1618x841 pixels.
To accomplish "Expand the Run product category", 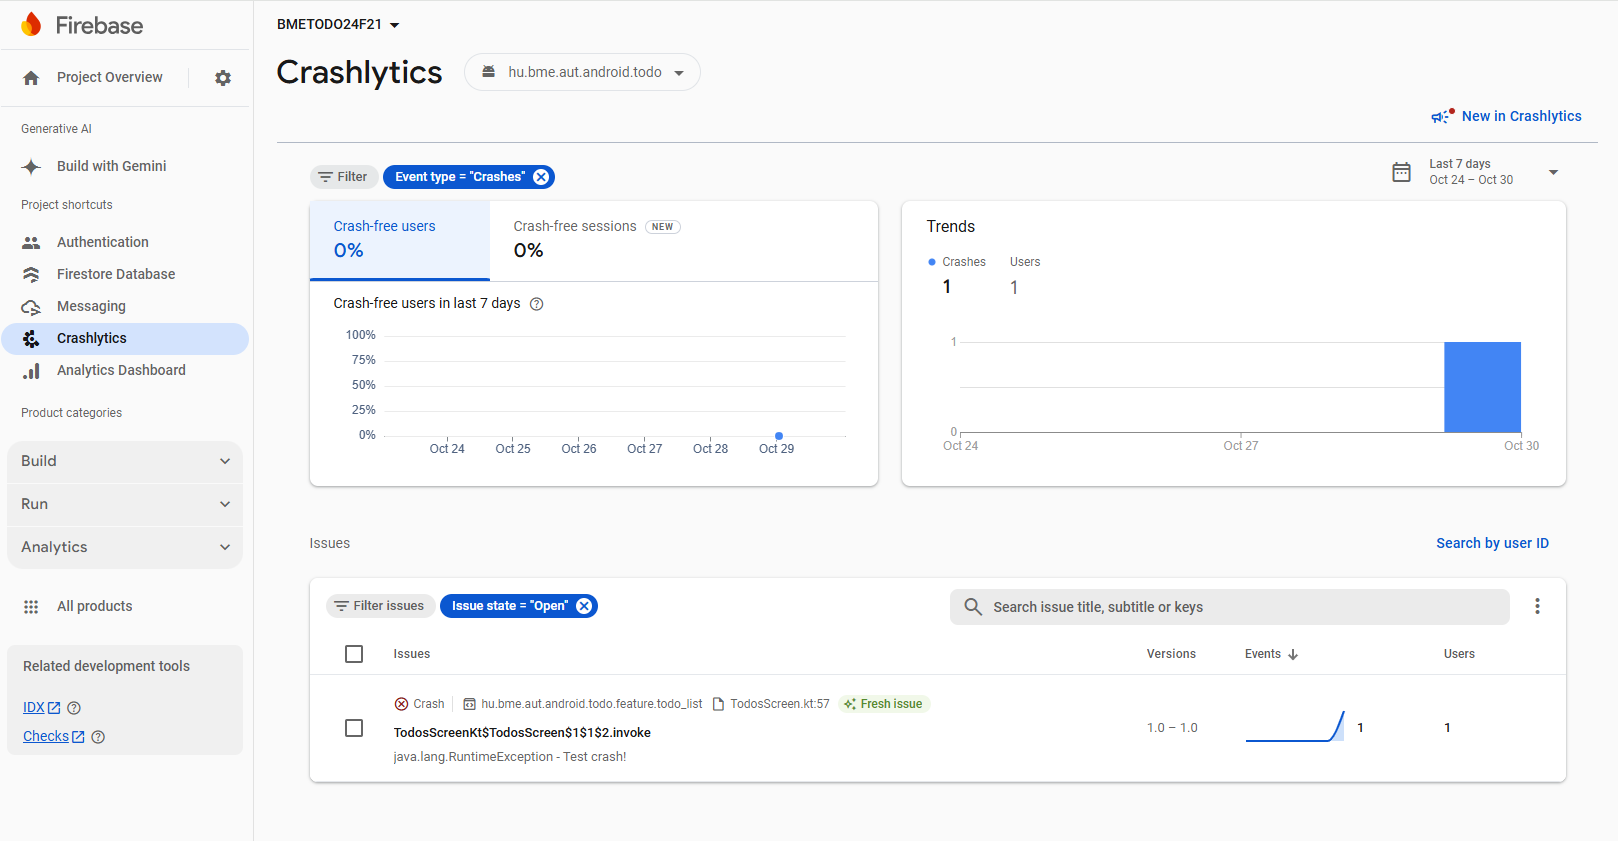I will click(x=125, y=504).
